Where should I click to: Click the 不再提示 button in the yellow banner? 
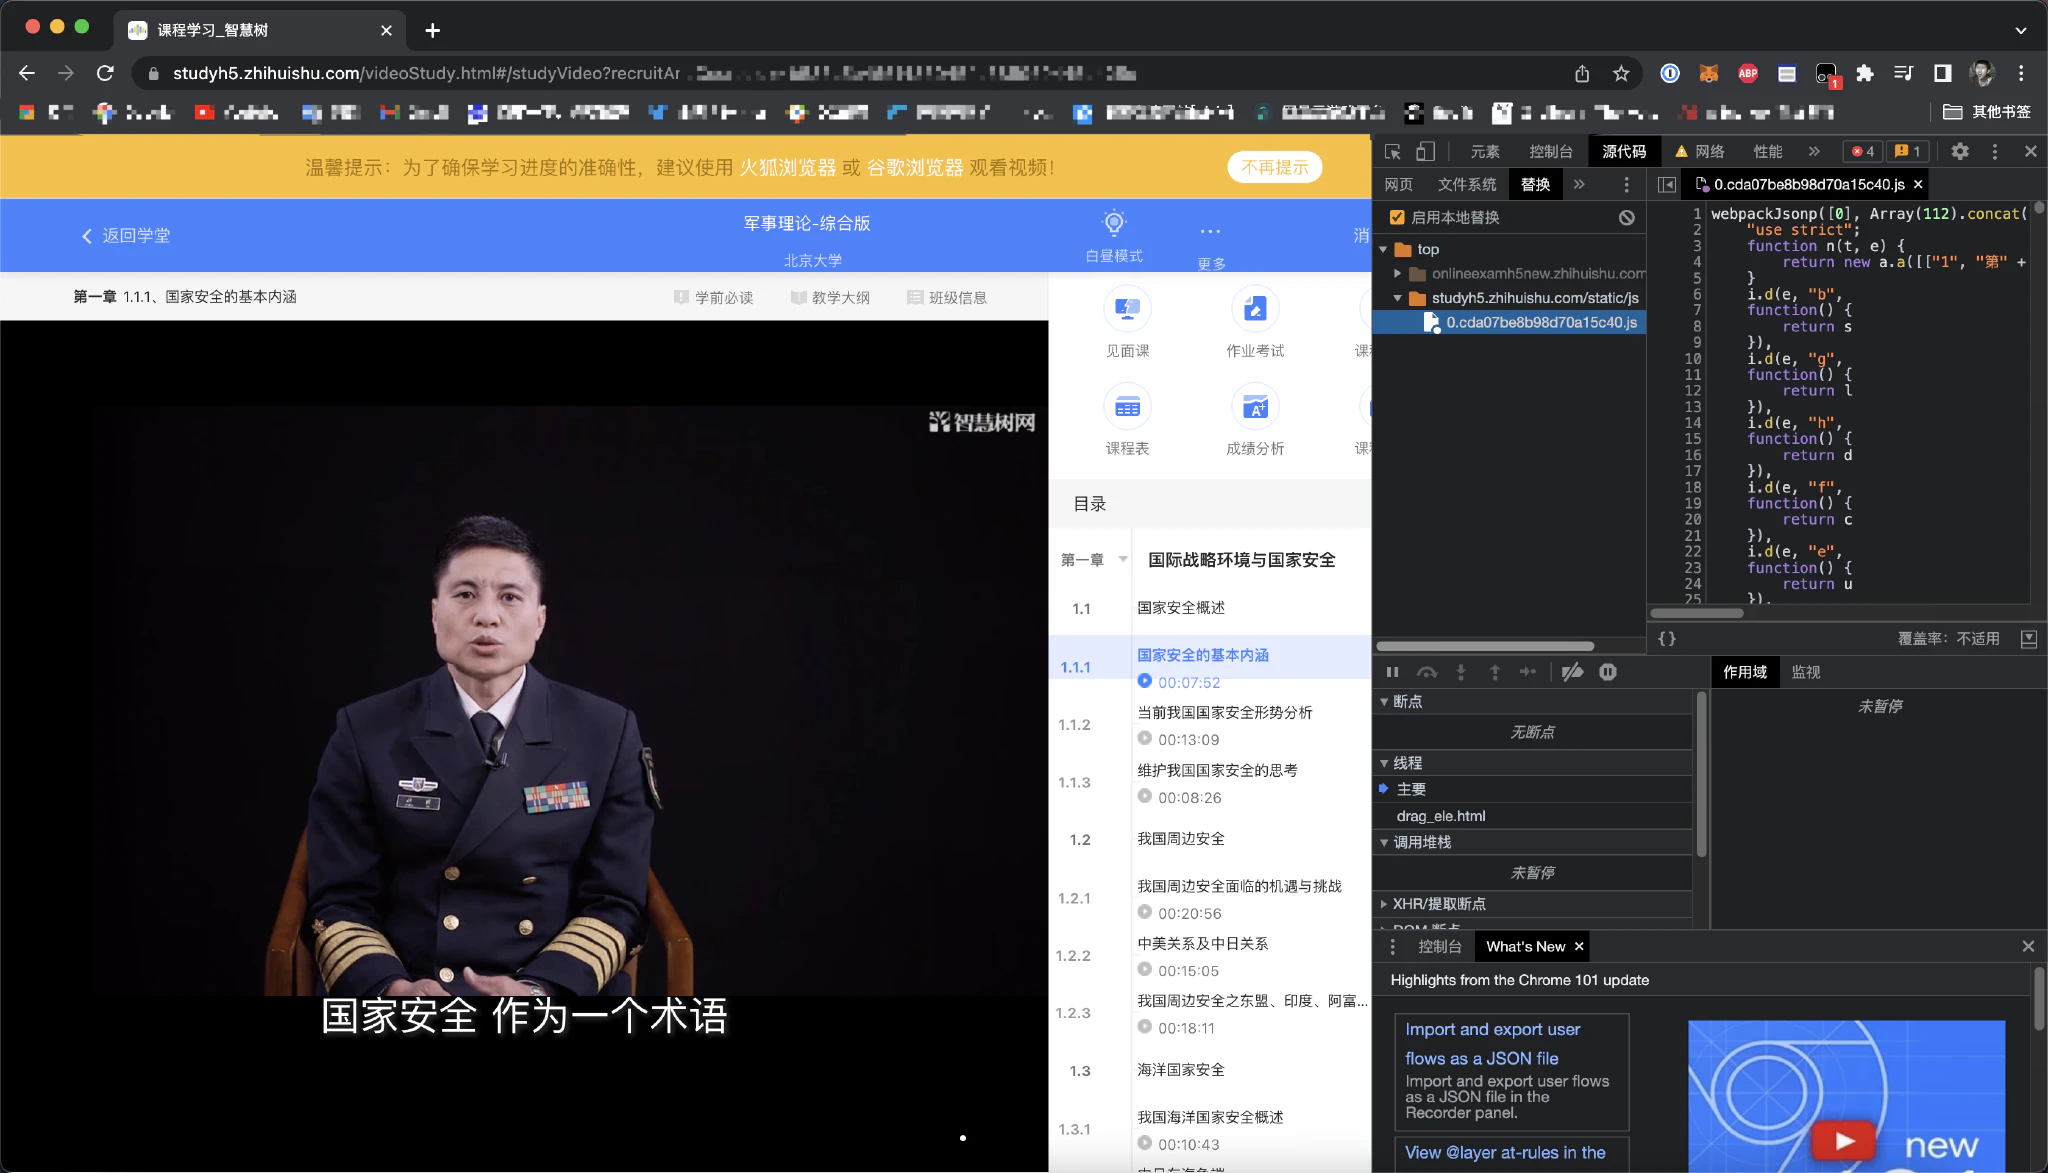coord(1274,167)
